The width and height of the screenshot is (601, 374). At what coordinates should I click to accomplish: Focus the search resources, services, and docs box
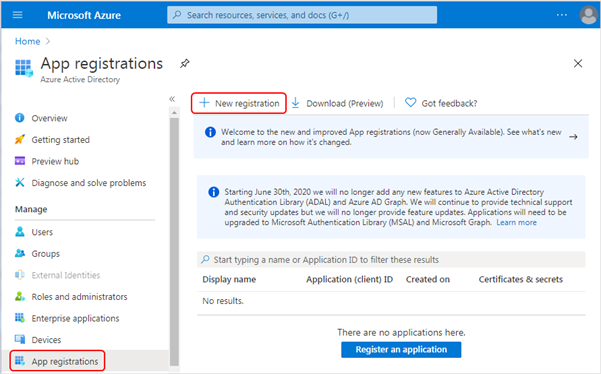(x=302, y=15)
